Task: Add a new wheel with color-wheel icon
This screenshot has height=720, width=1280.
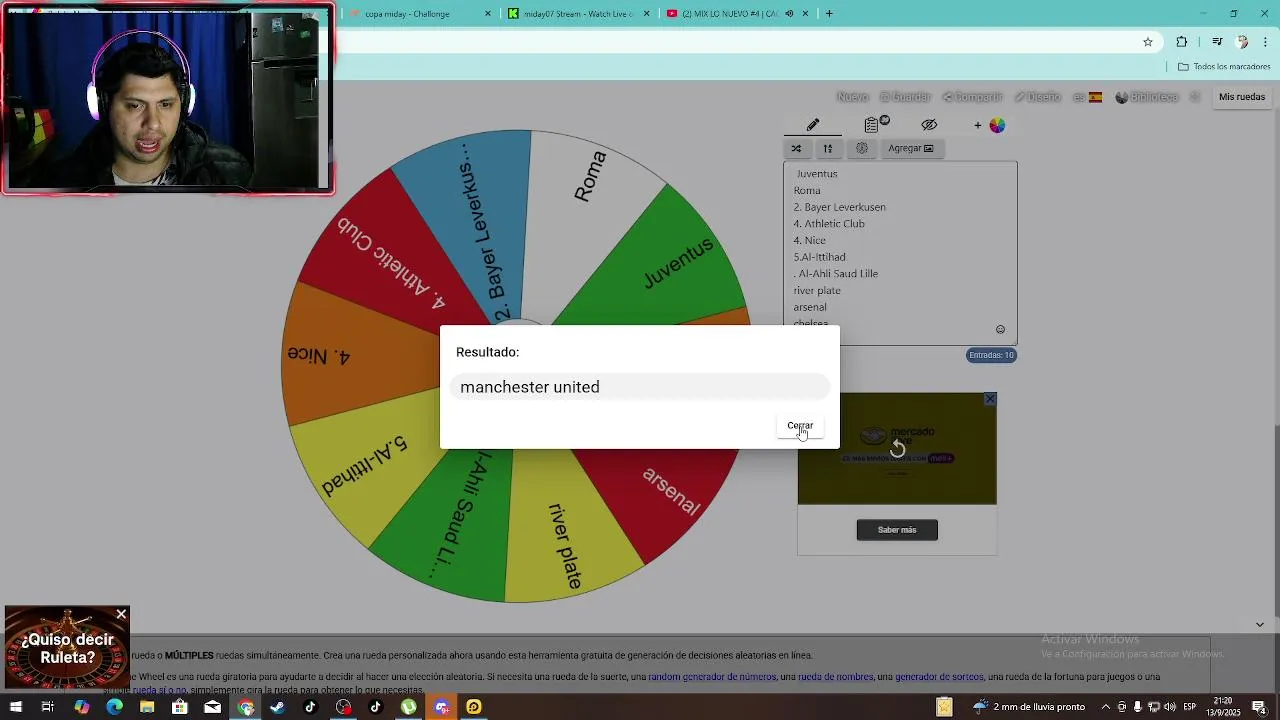Action: 990,125
